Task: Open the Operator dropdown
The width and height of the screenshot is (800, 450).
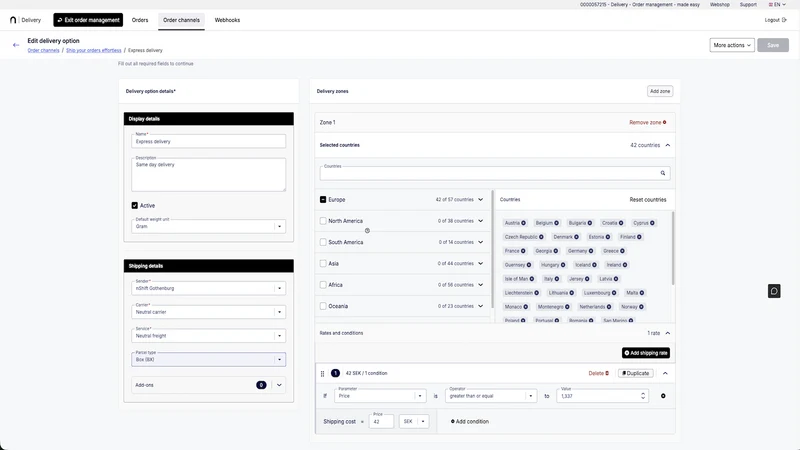Action: click(491, 396)
